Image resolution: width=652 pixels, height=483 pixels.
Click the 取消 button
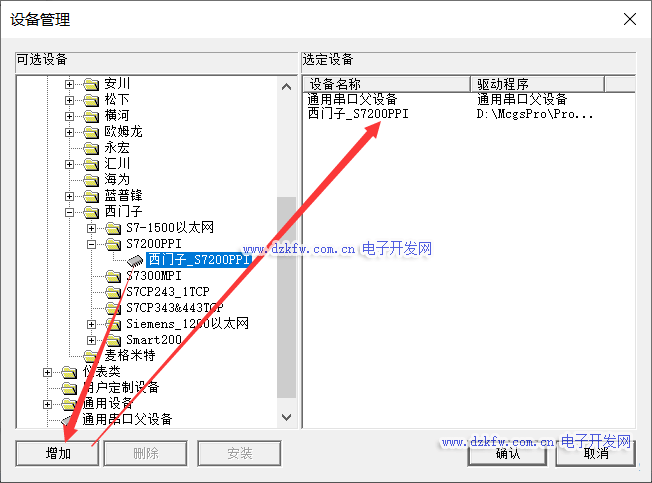[596, 453]
